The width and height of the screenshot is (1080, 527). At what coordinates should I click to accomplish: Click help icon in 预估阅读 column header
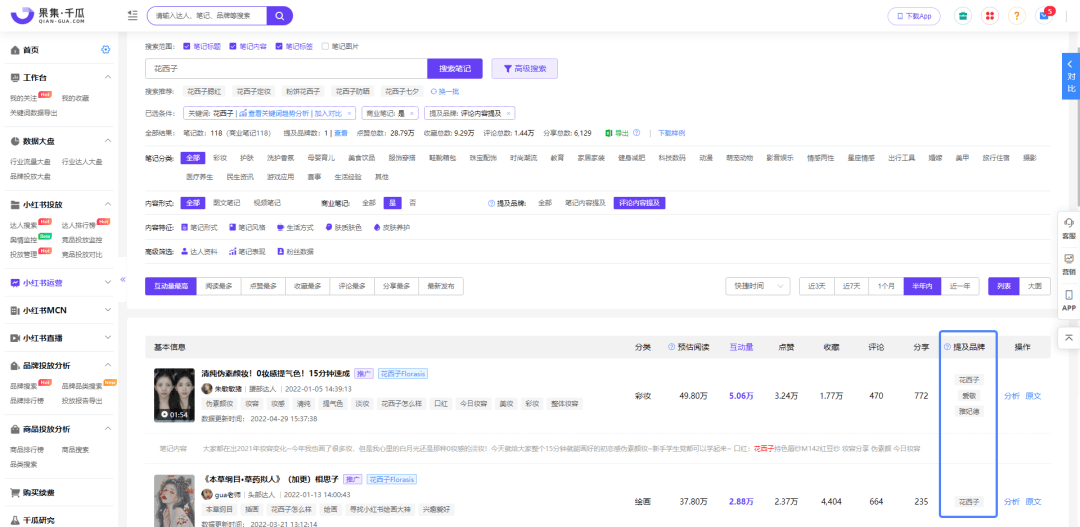[672, 347]
